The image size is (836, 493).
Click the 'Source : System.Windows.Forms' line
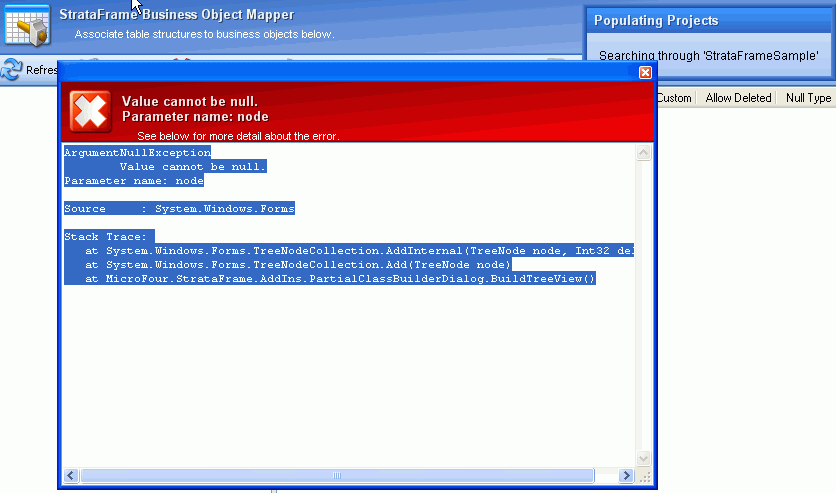(179, 208)
